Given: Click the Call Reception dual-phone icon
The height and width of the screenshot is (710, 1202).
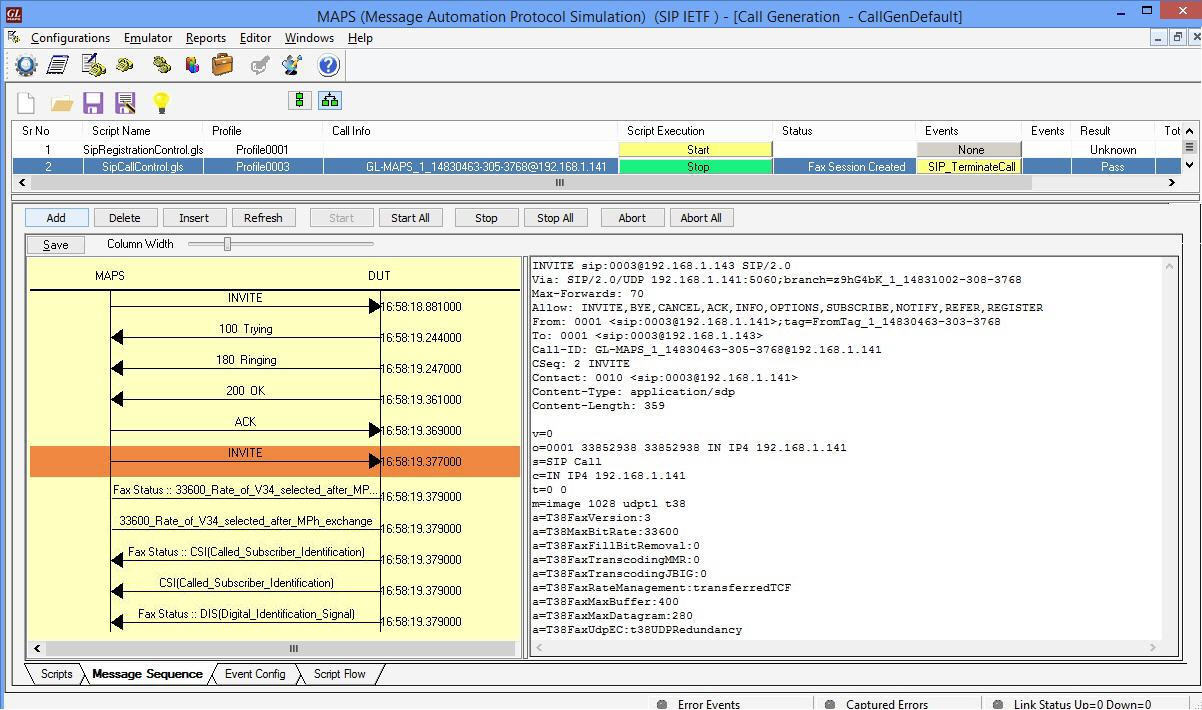Looking at the screenshot, I should click(160, 65).
